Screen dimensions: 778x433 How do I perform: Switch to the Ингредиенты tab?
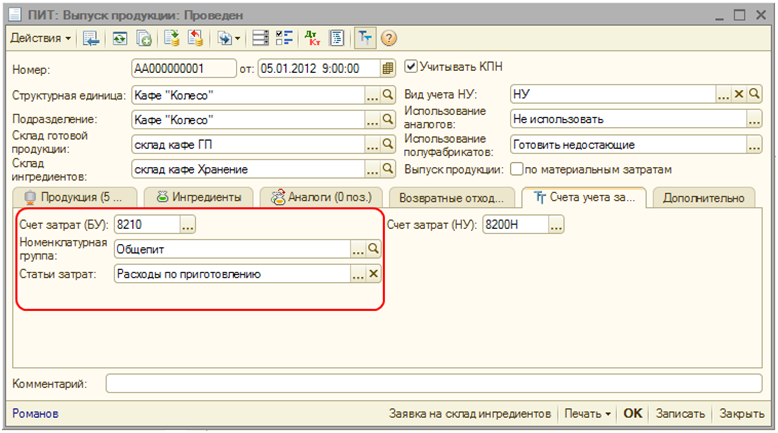[199, 197]
